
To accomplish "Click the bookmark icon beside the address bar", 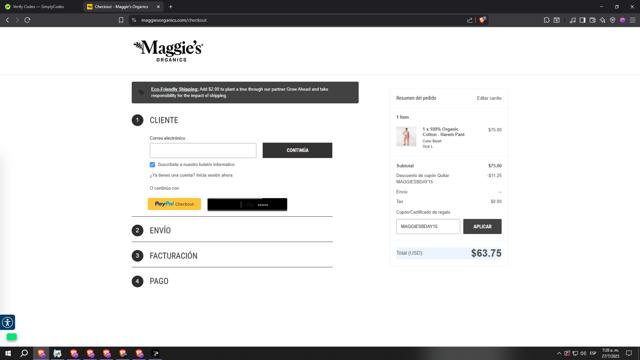I will pyautogui.click(x=121, y=20).
